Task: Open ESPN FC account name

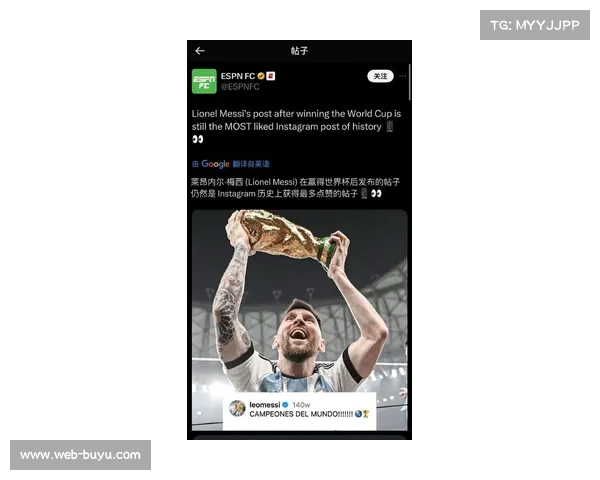Action: [x=238, y=76]
